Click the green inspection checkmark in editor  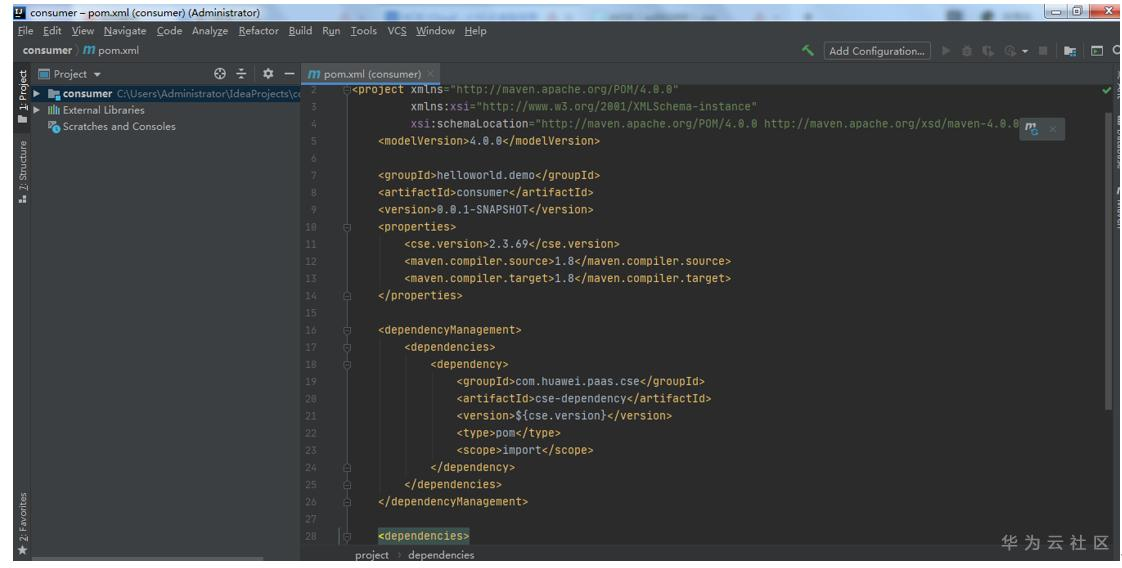tap(1107, 91)
